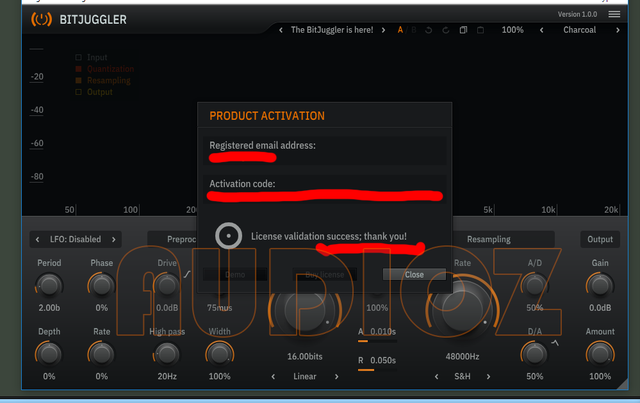Toggle the Output spectrum checkbox
This screenshot has width=640, height=403.
[79, 92]
